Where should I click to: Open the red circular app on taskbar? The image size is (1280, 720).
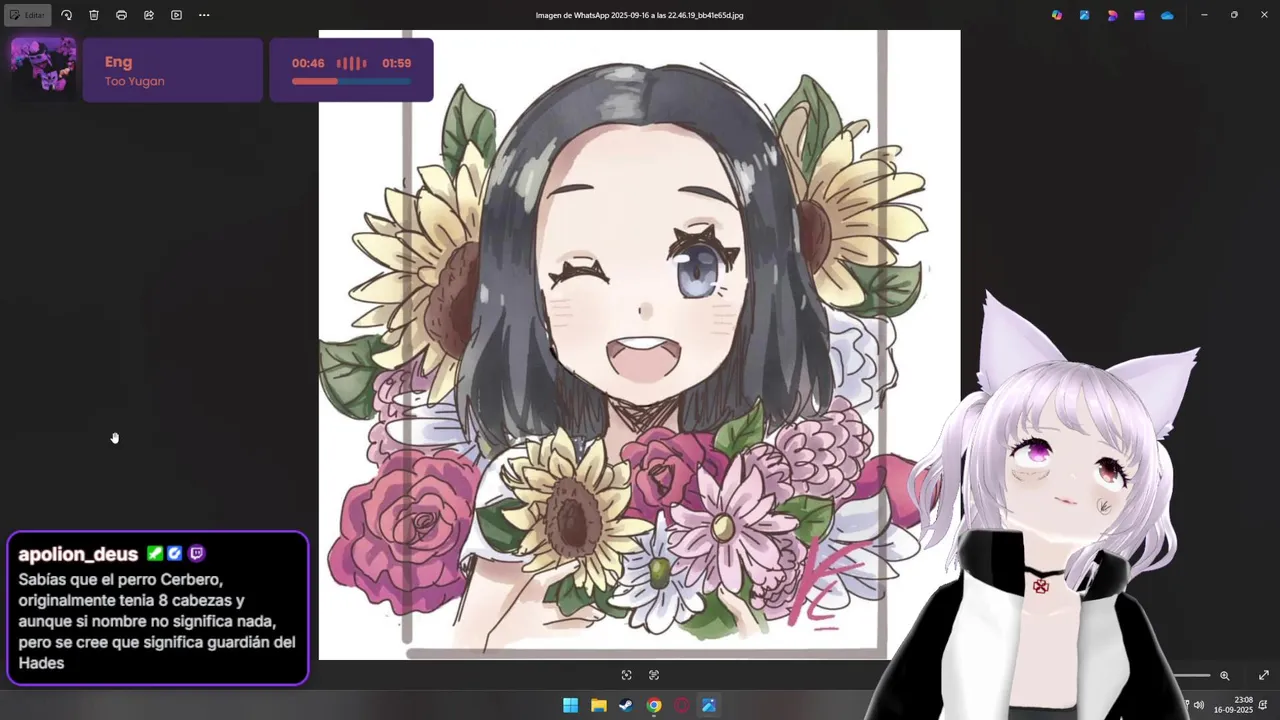pos(682,705)
